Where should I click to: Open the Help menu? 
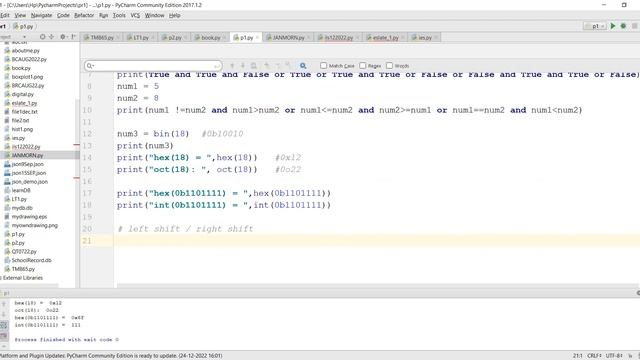coord(174,15)
